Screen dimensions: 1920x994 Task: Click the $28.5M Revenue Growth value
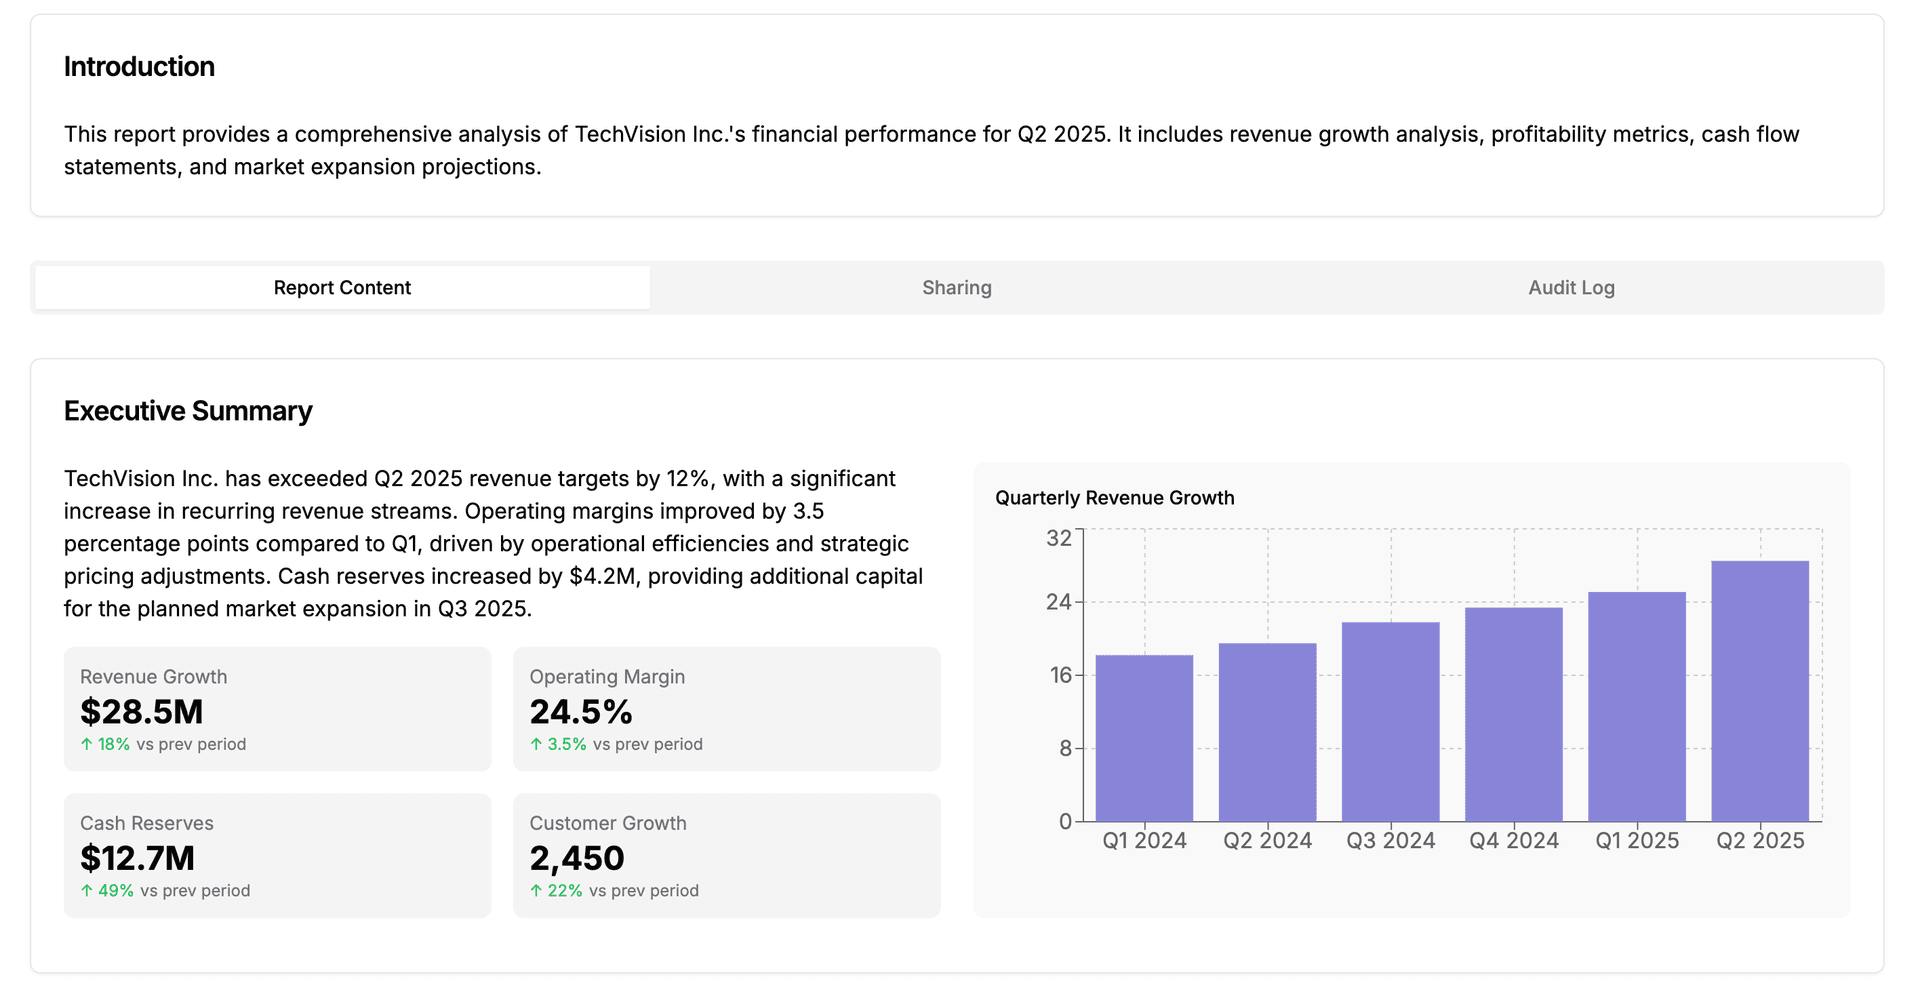pyautogui.click(x=142, y=712)
